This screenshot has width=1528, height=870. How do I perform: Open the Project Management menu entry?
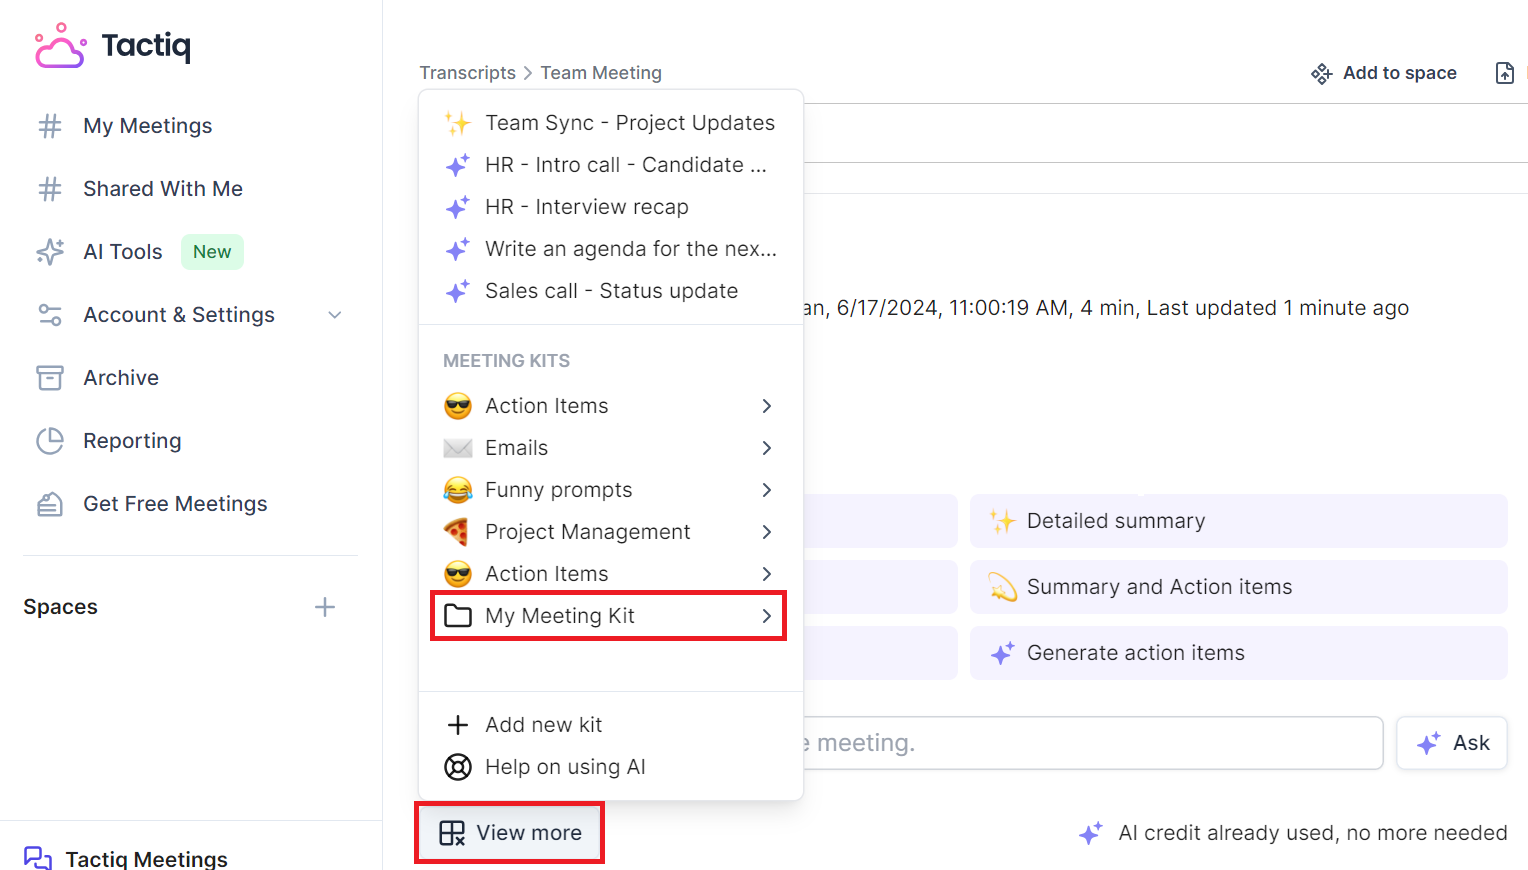point(611,532)
